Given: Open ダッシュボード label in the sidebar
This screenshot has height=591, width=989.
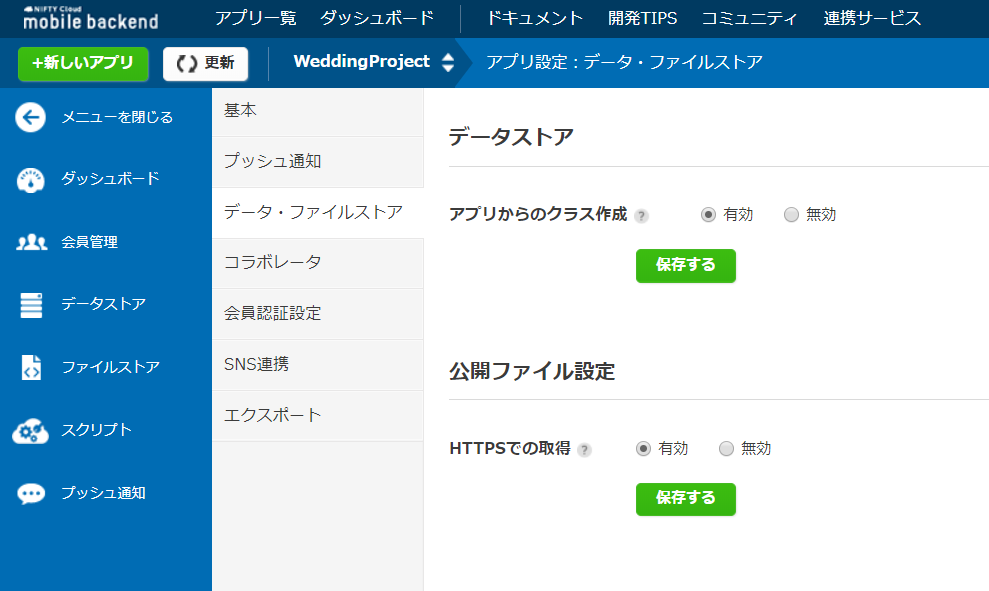Looking at the screenshot, I should pos(110,179).
